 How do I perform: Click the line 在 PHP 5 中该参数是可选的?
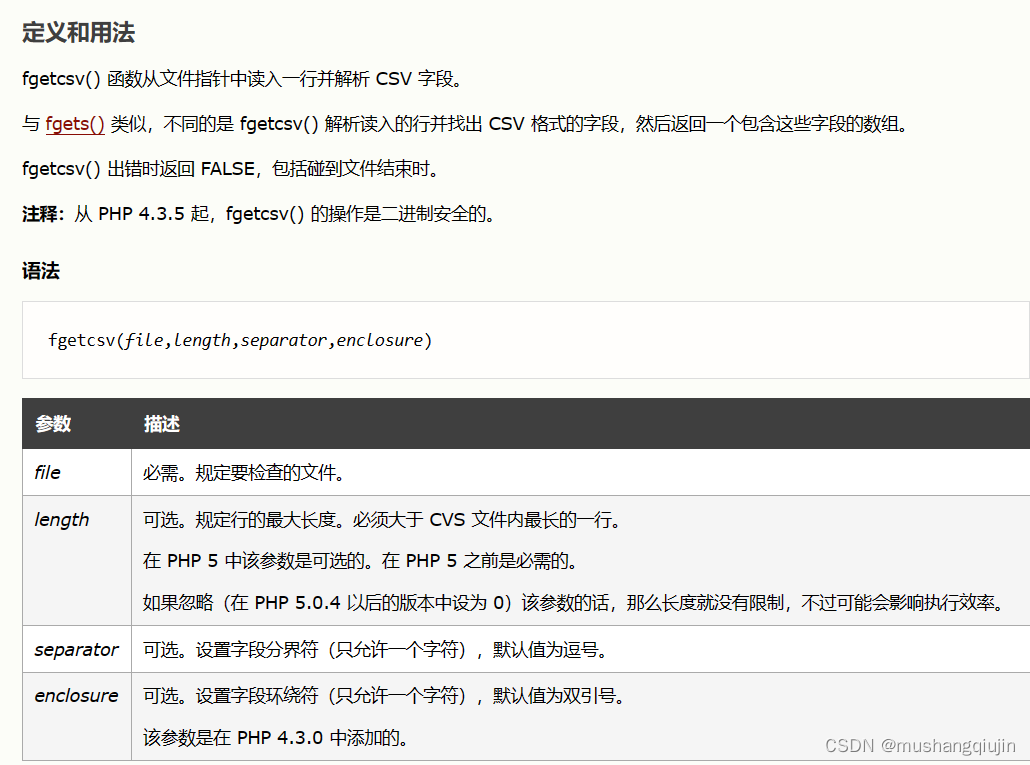point(360,560)
